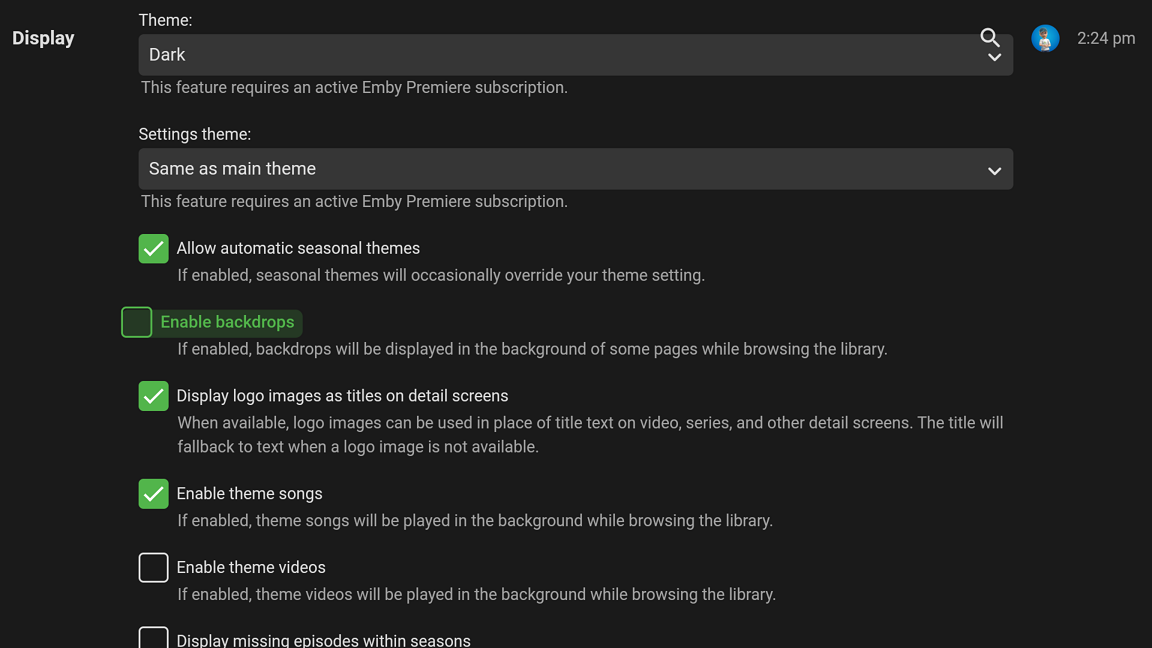Open the user profile avatar

click(1045, 38)
